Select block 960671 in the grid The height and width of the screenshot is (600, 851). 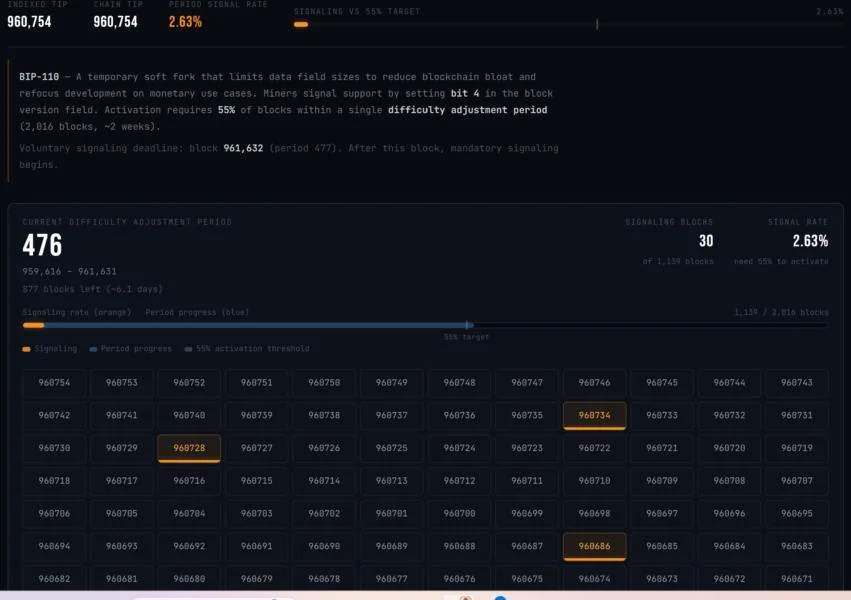click(x=797, y=578)
